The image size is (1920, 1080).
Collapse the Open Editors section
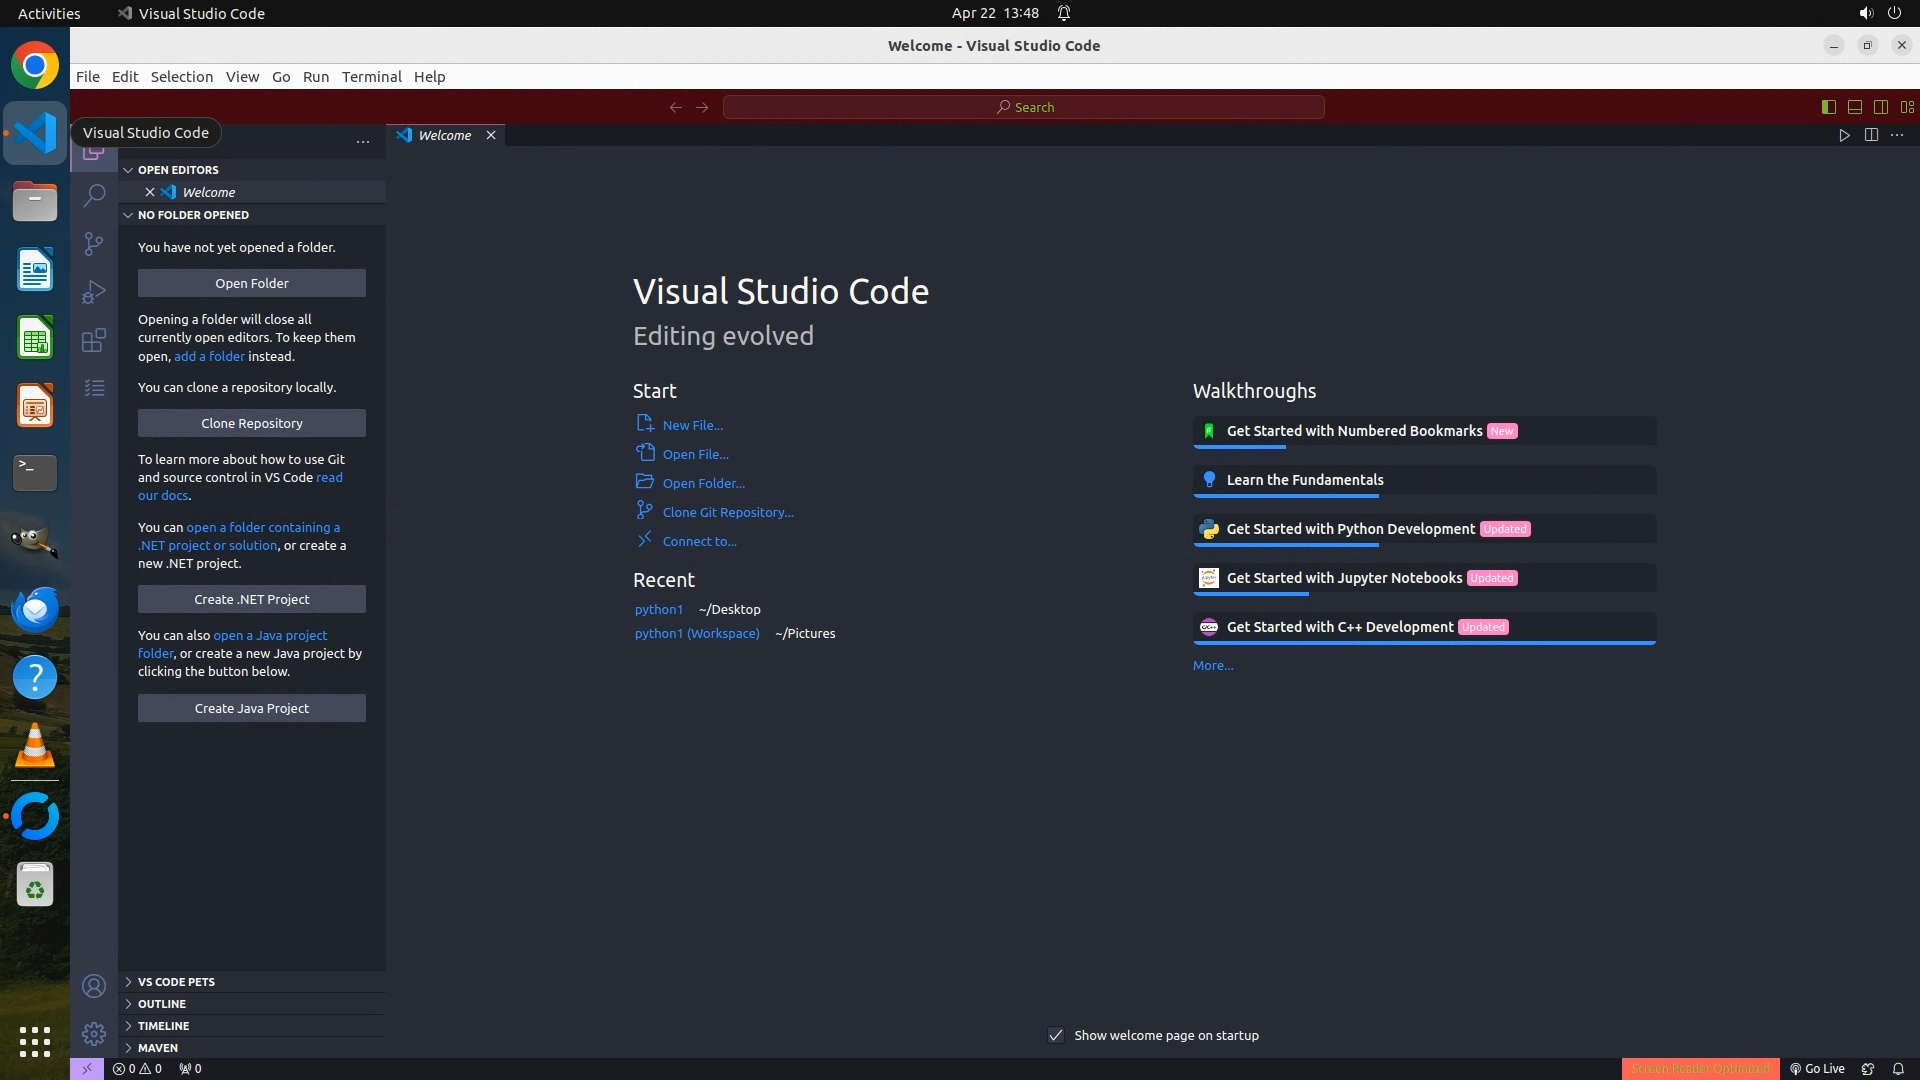coord(178,170)
